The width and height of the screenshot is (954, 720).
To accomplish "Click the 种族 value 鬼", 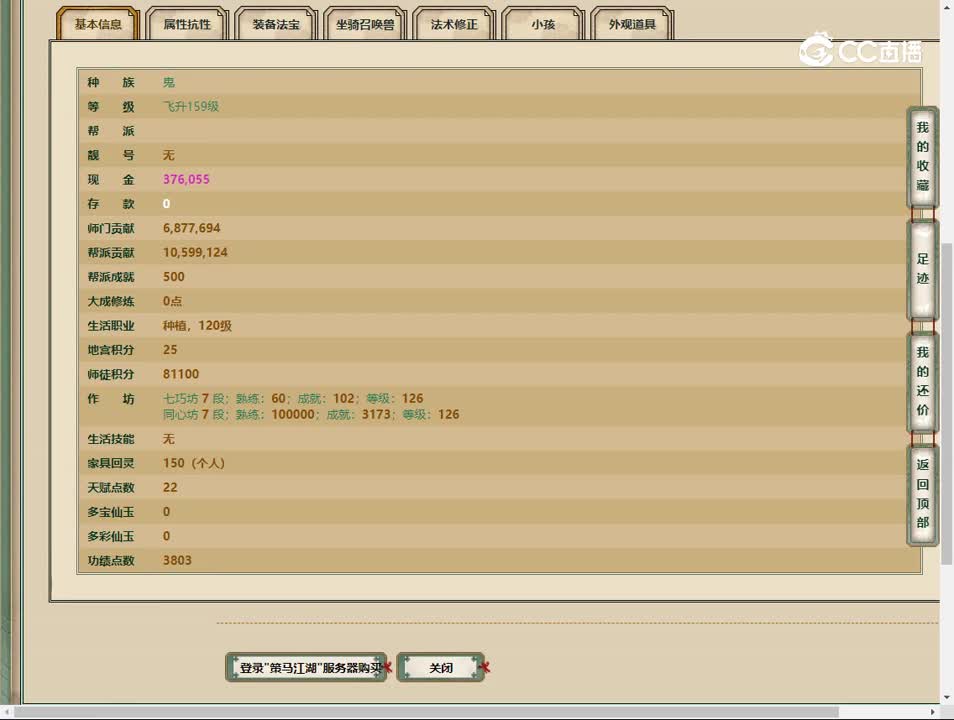I will [x=169, y=82].
